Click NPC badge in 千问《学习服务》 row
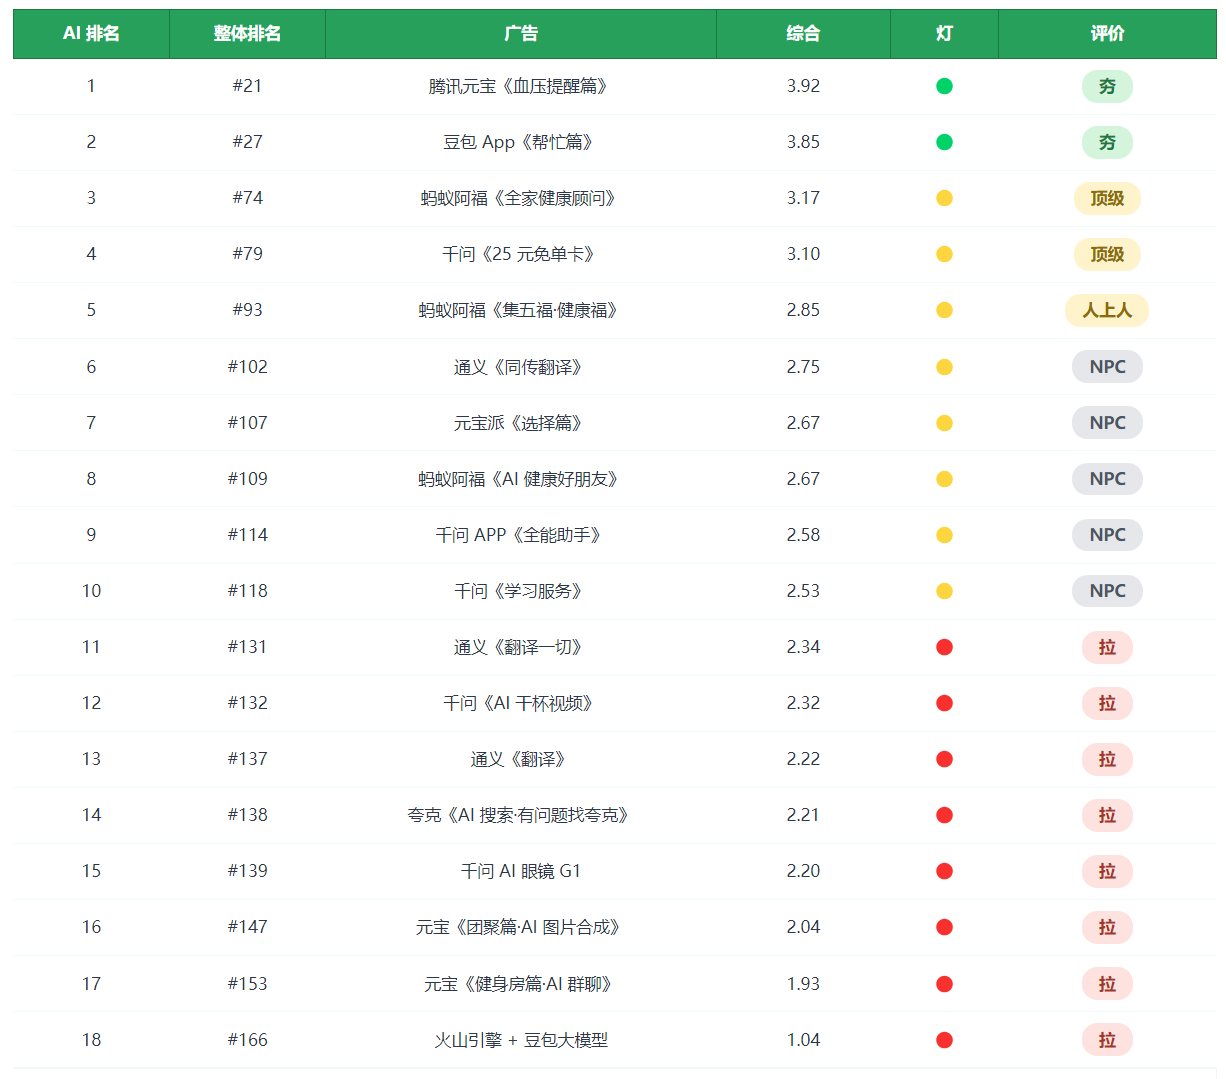This screenshot has height=1079, width=1226. pos(1107,591)
